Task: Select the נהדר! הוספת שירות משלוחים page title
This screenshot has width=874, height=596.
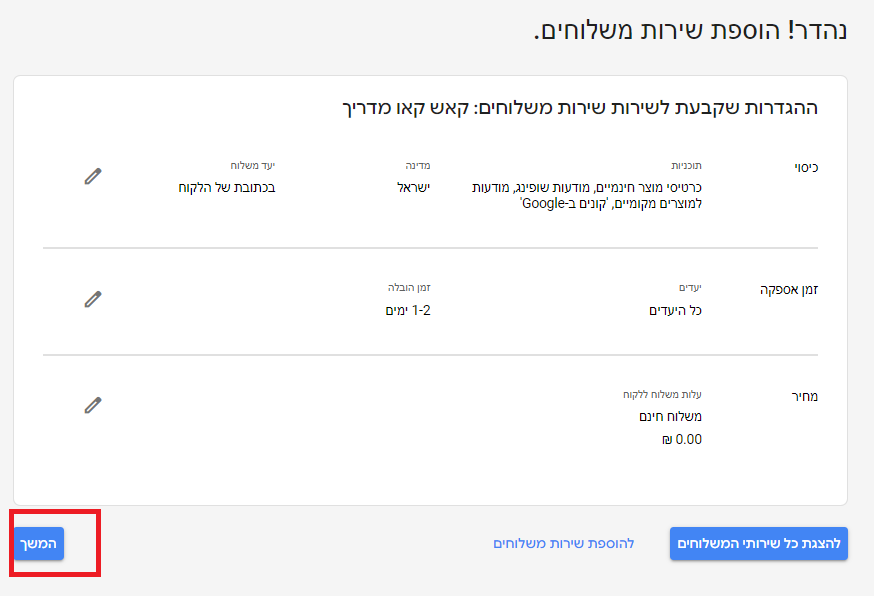Action: point(691,31)
